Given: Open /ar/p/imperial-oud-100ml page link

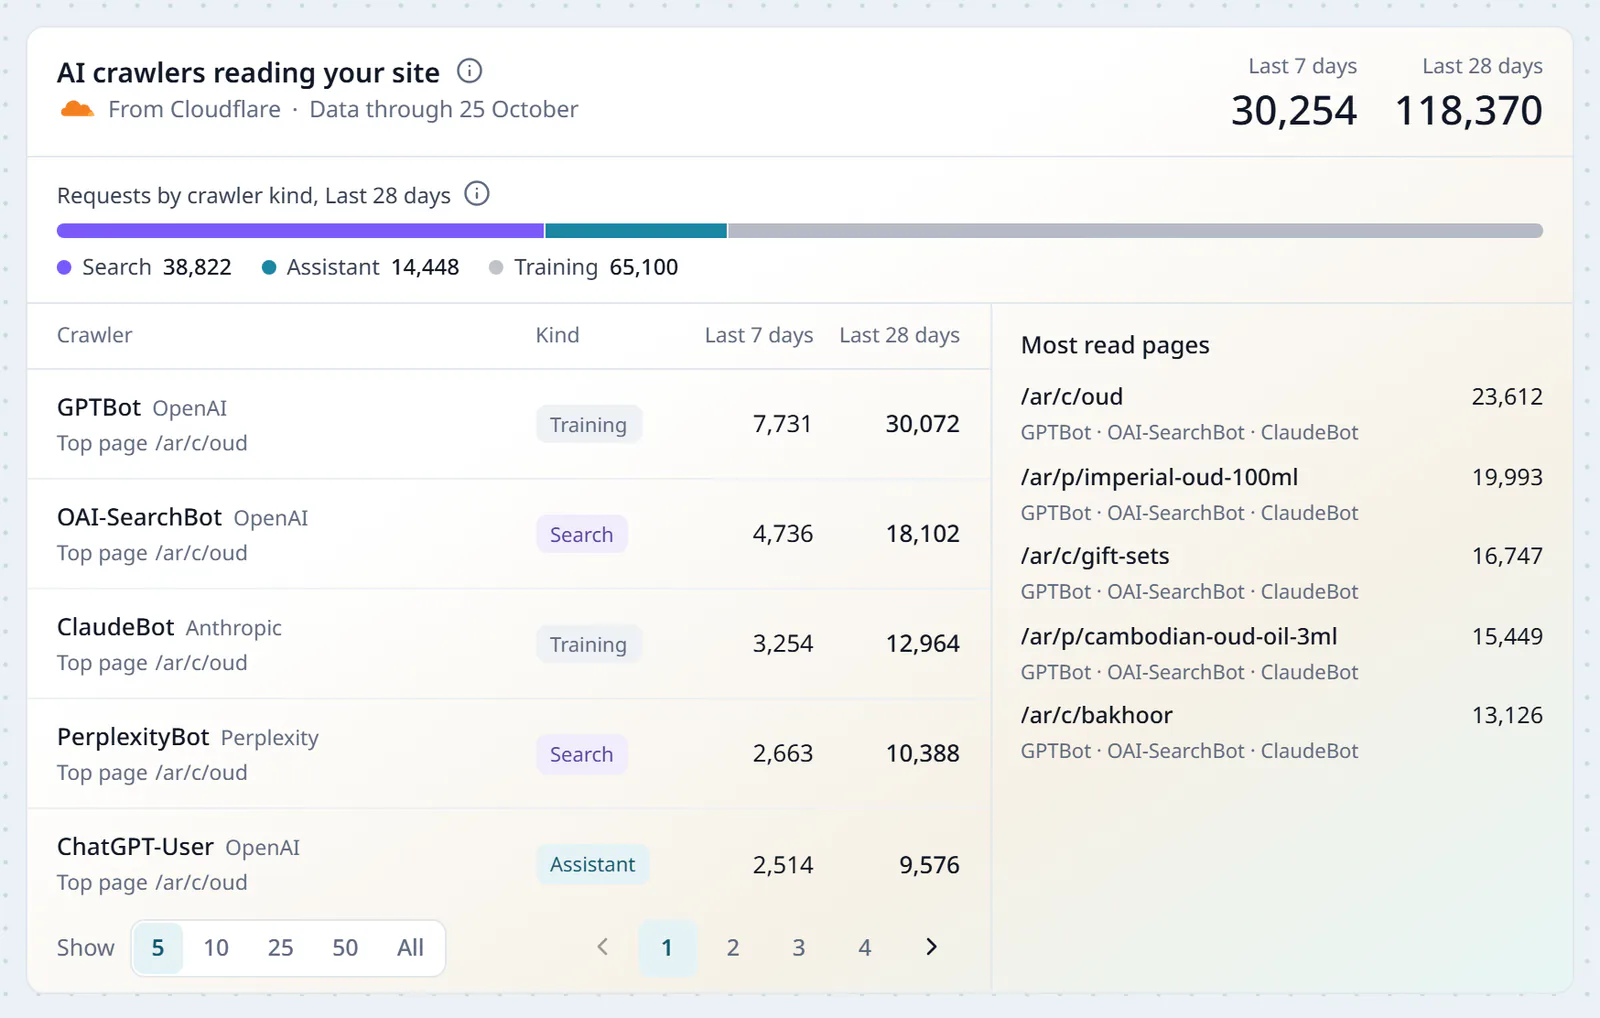Looking at the screenshot, I should pos(1159,477).
